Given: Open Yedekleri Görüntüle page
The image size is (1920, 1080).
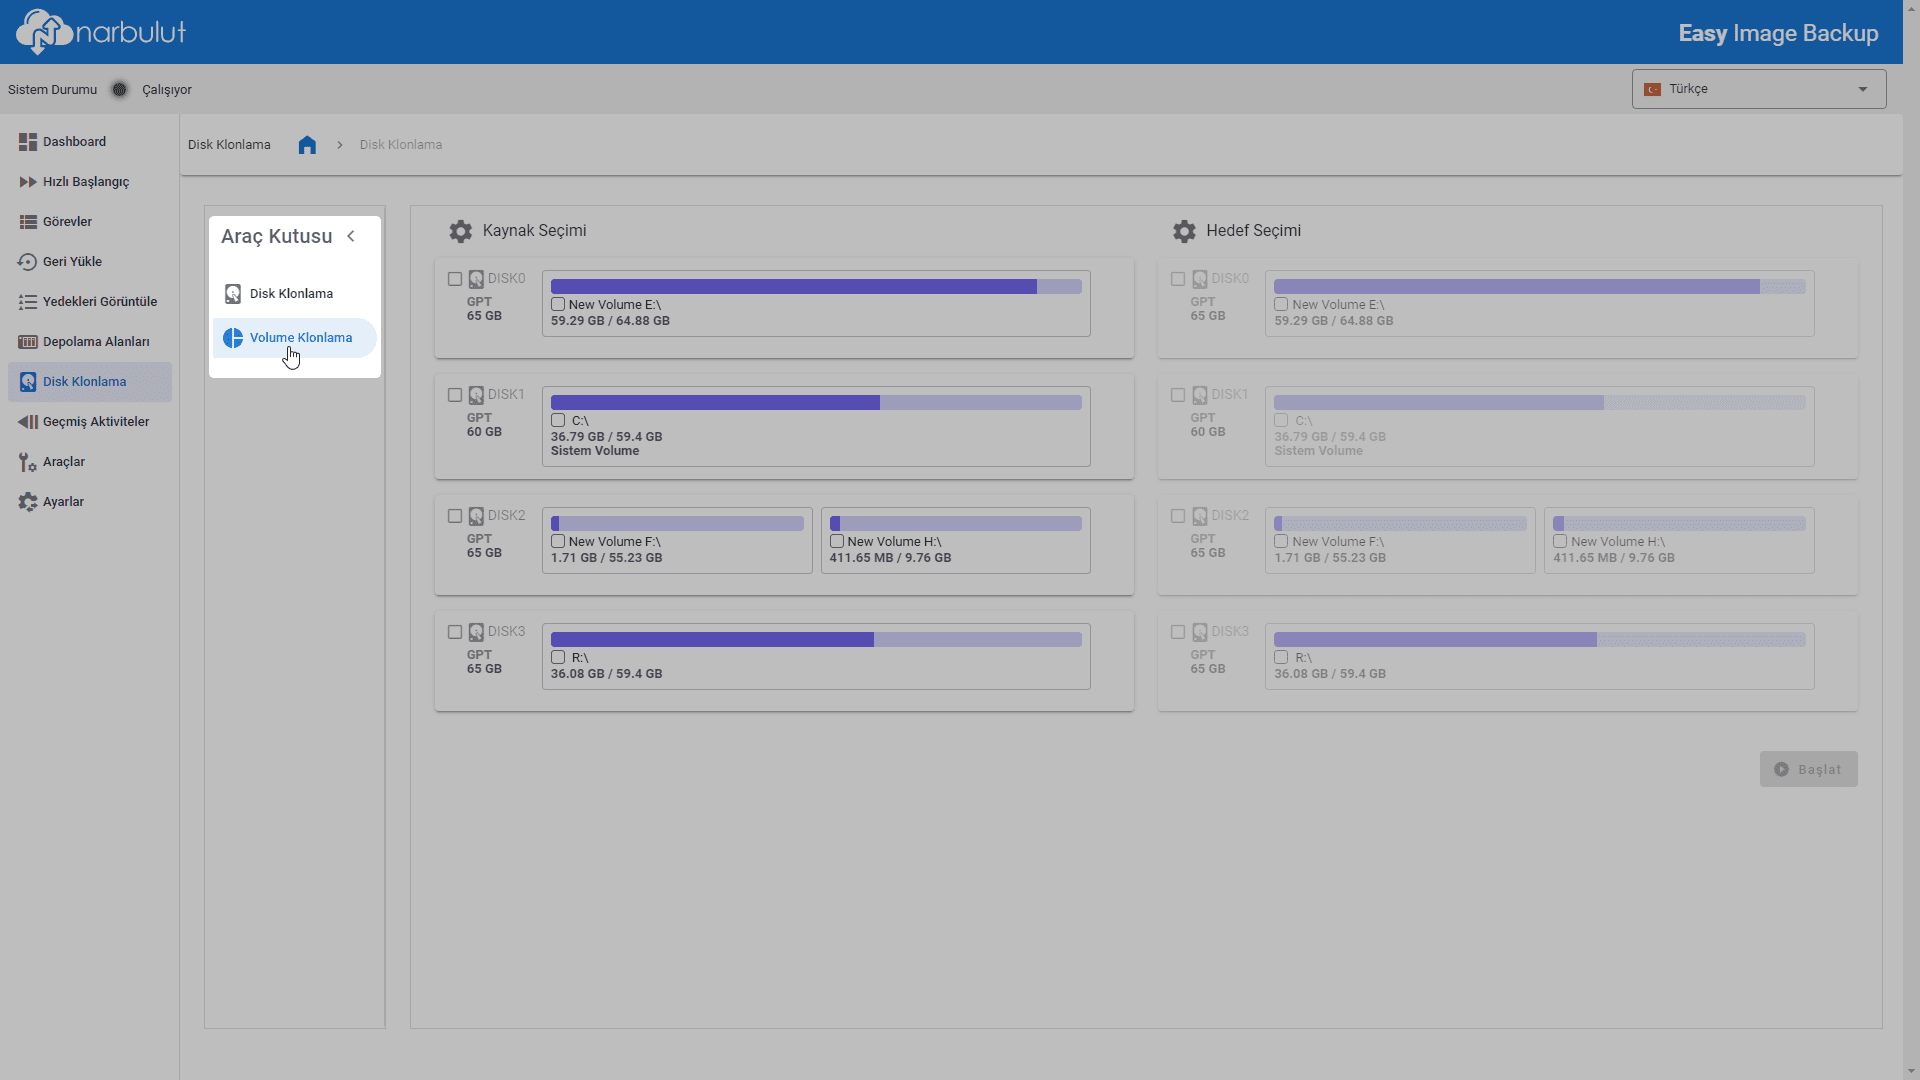Looking at the screenshot, I should point(89,302).
